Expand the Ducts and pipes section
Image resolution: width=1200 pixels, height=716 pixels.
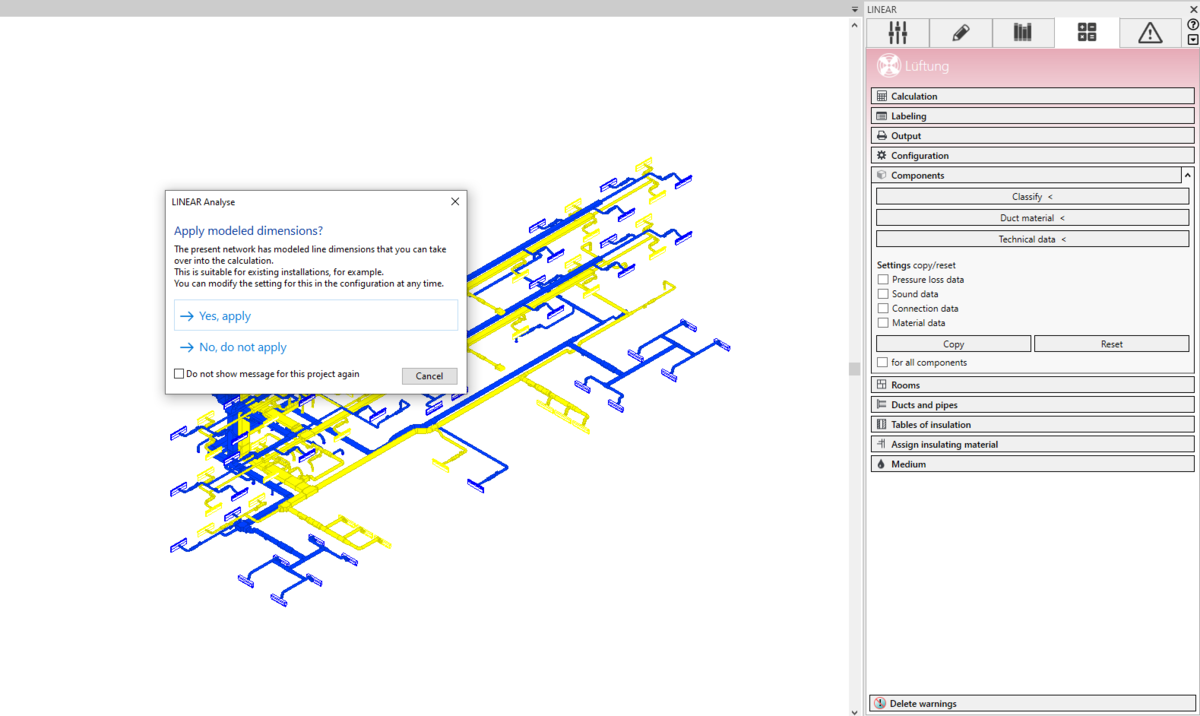(1032, 405)
